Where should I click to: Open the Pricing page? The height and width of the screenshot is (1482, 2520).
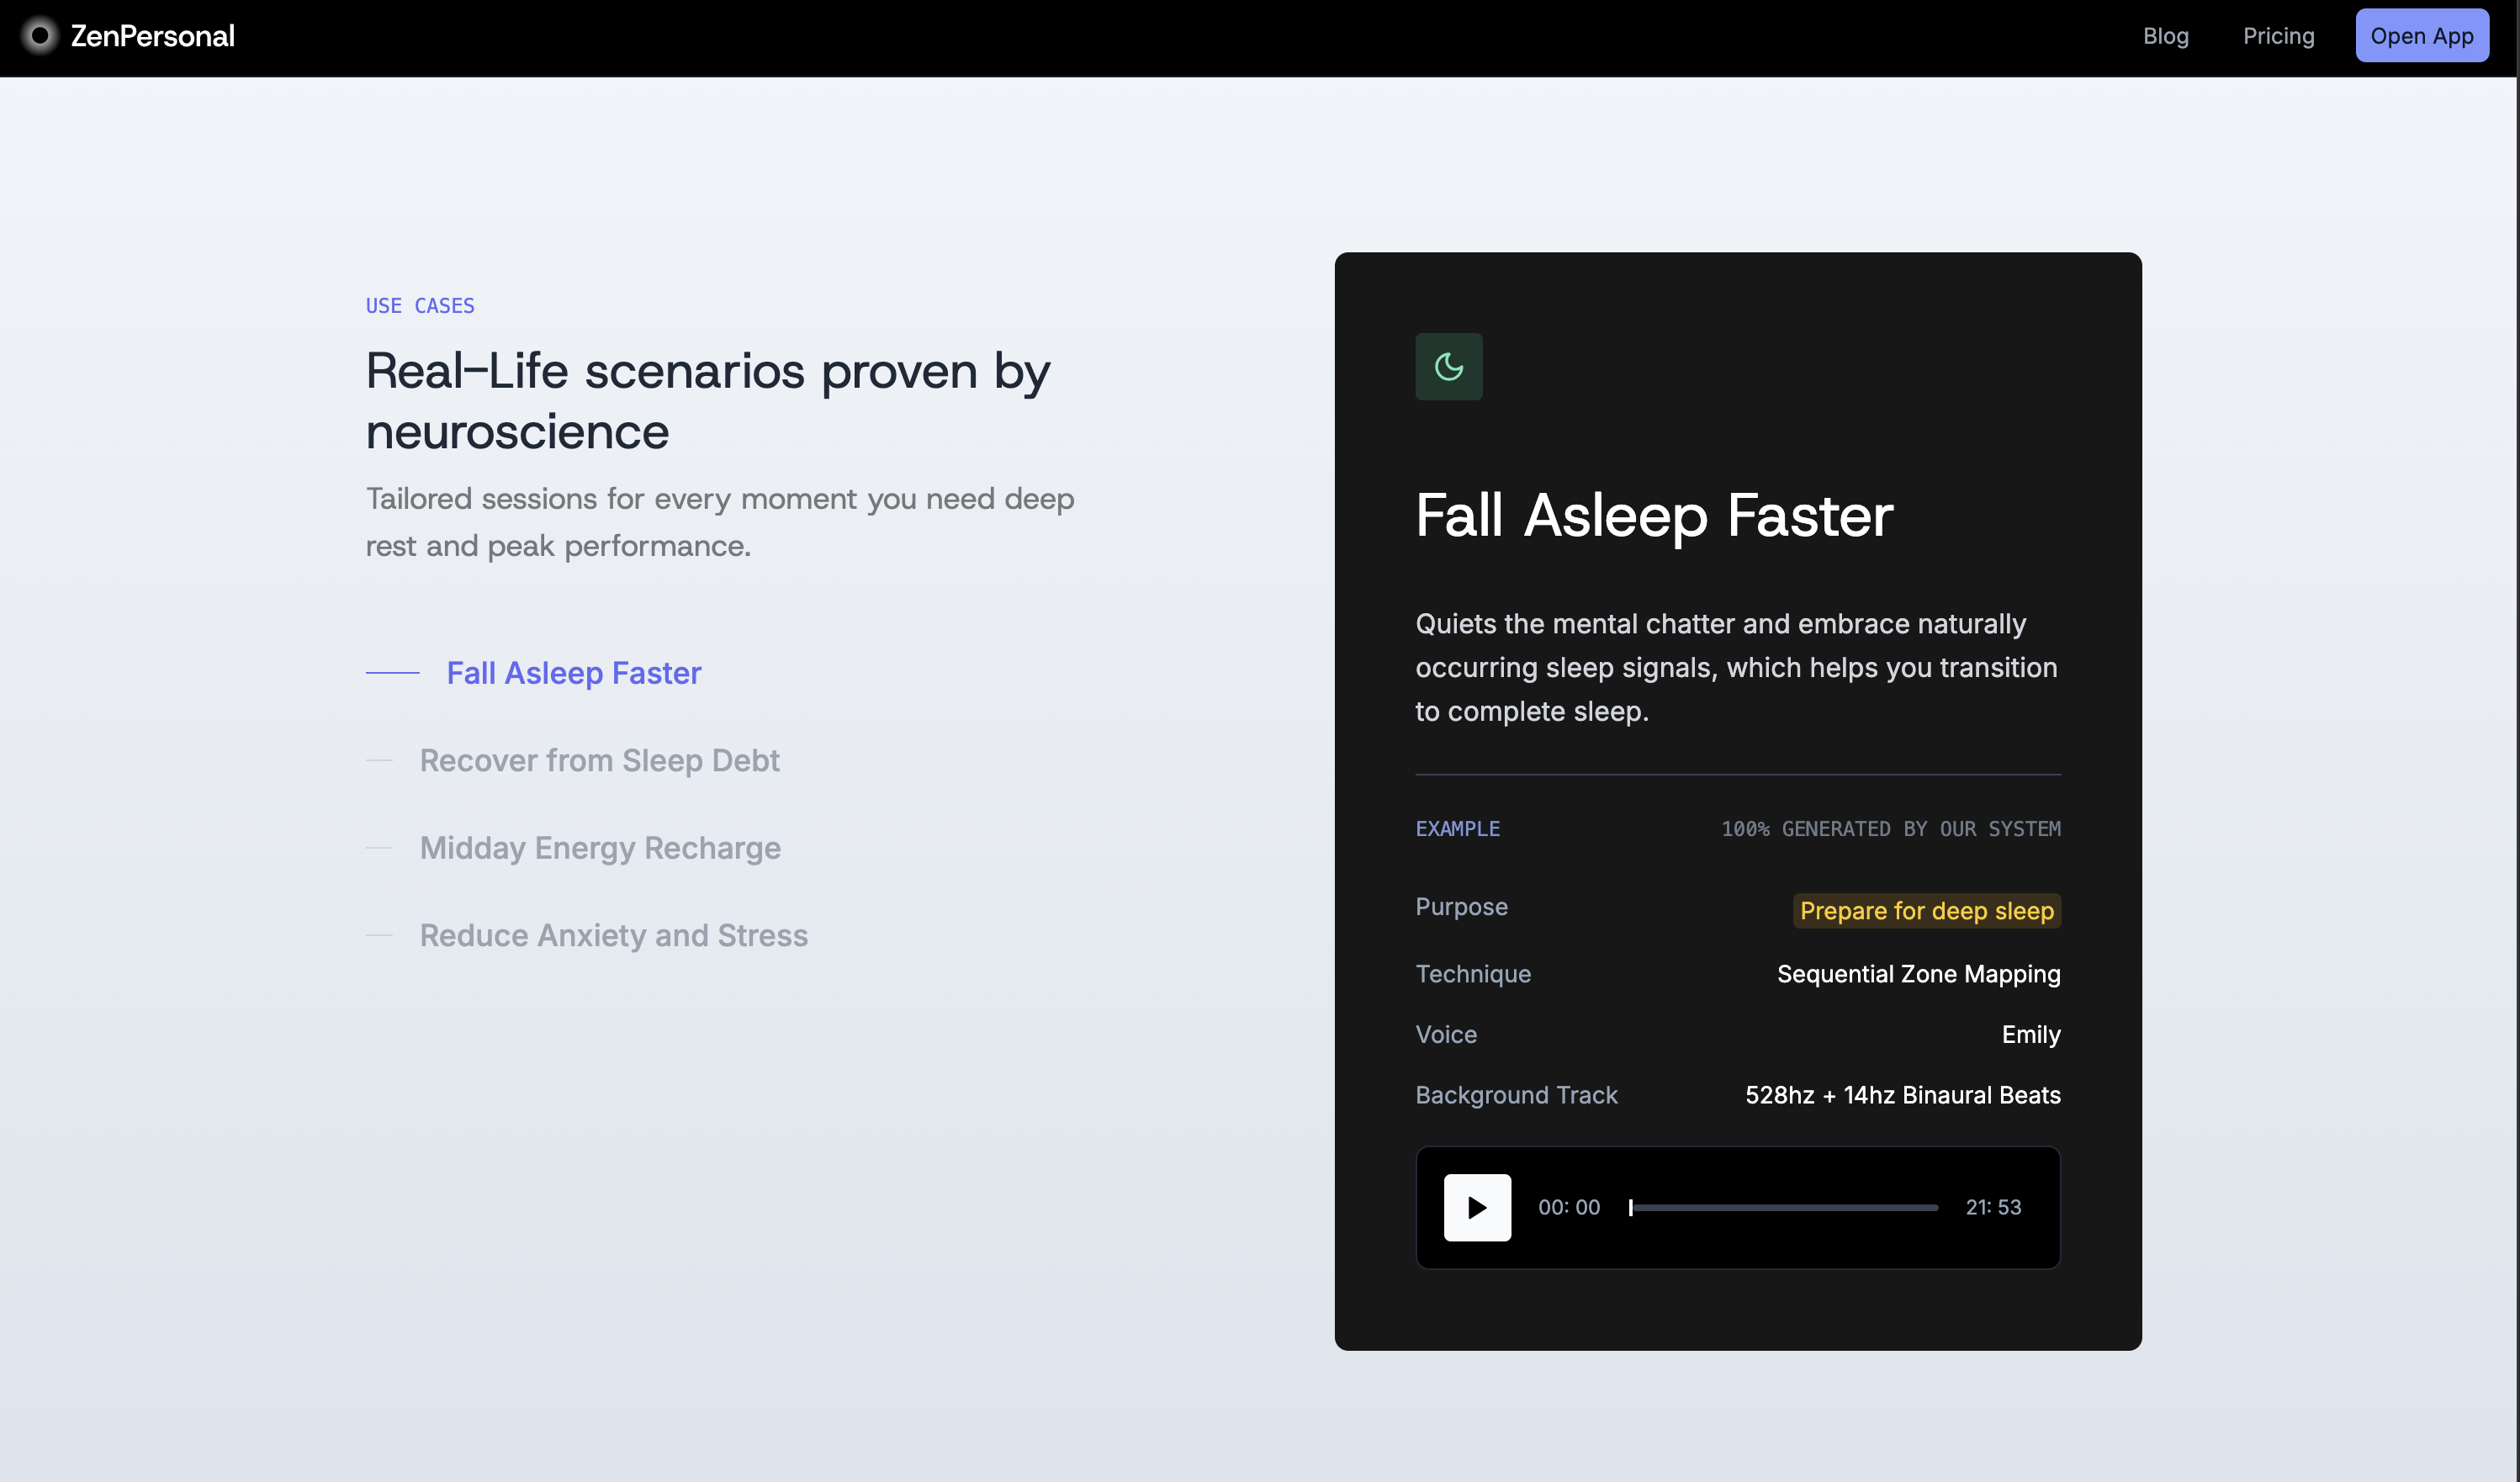tap(2278, 36)
